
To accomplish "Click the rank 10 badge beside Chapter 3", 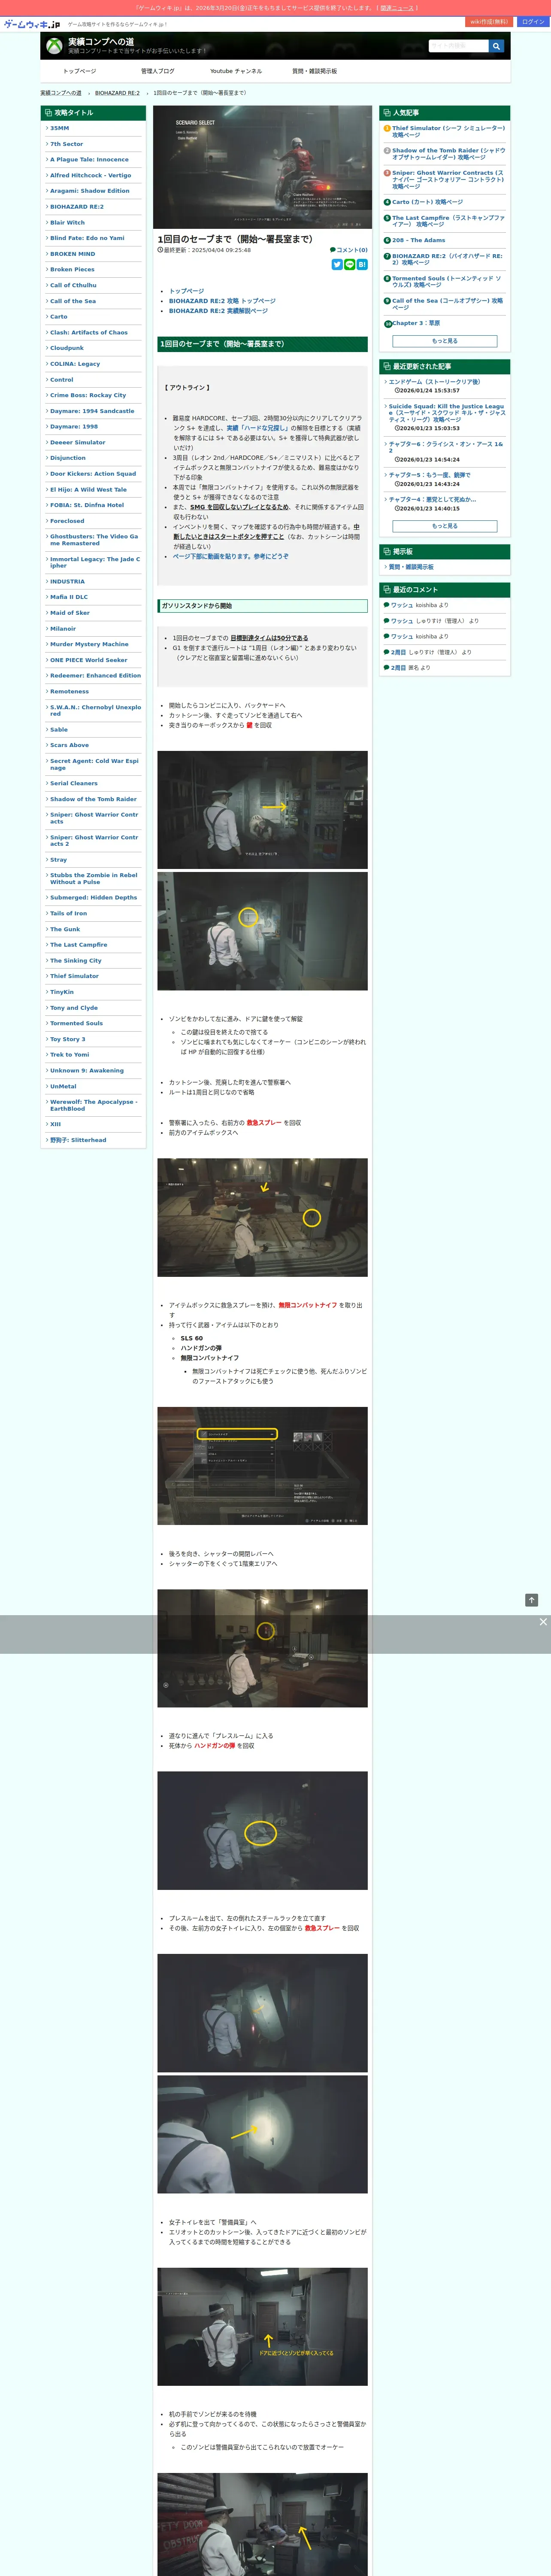I will (388, 324).
